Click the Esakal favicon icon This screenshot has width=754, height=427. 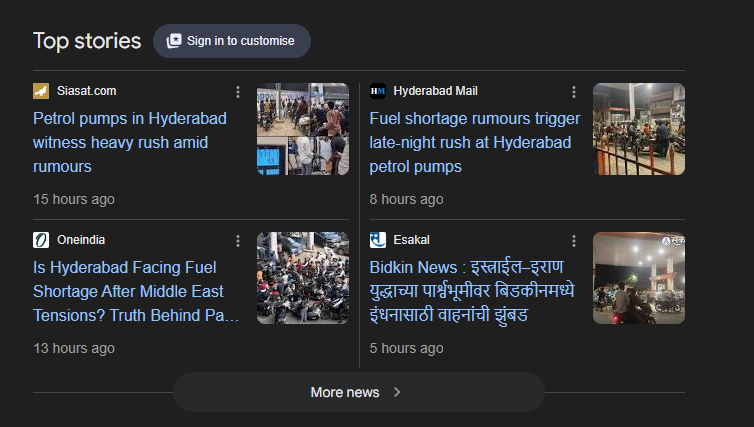pos(377,240)
